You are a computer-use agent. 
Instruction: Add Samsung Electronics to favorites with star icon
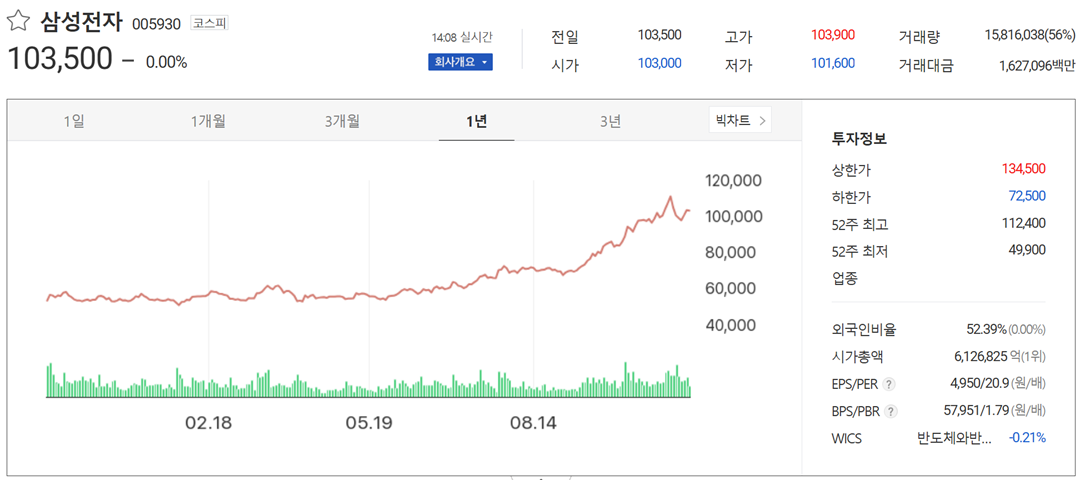tap(18, 22)
